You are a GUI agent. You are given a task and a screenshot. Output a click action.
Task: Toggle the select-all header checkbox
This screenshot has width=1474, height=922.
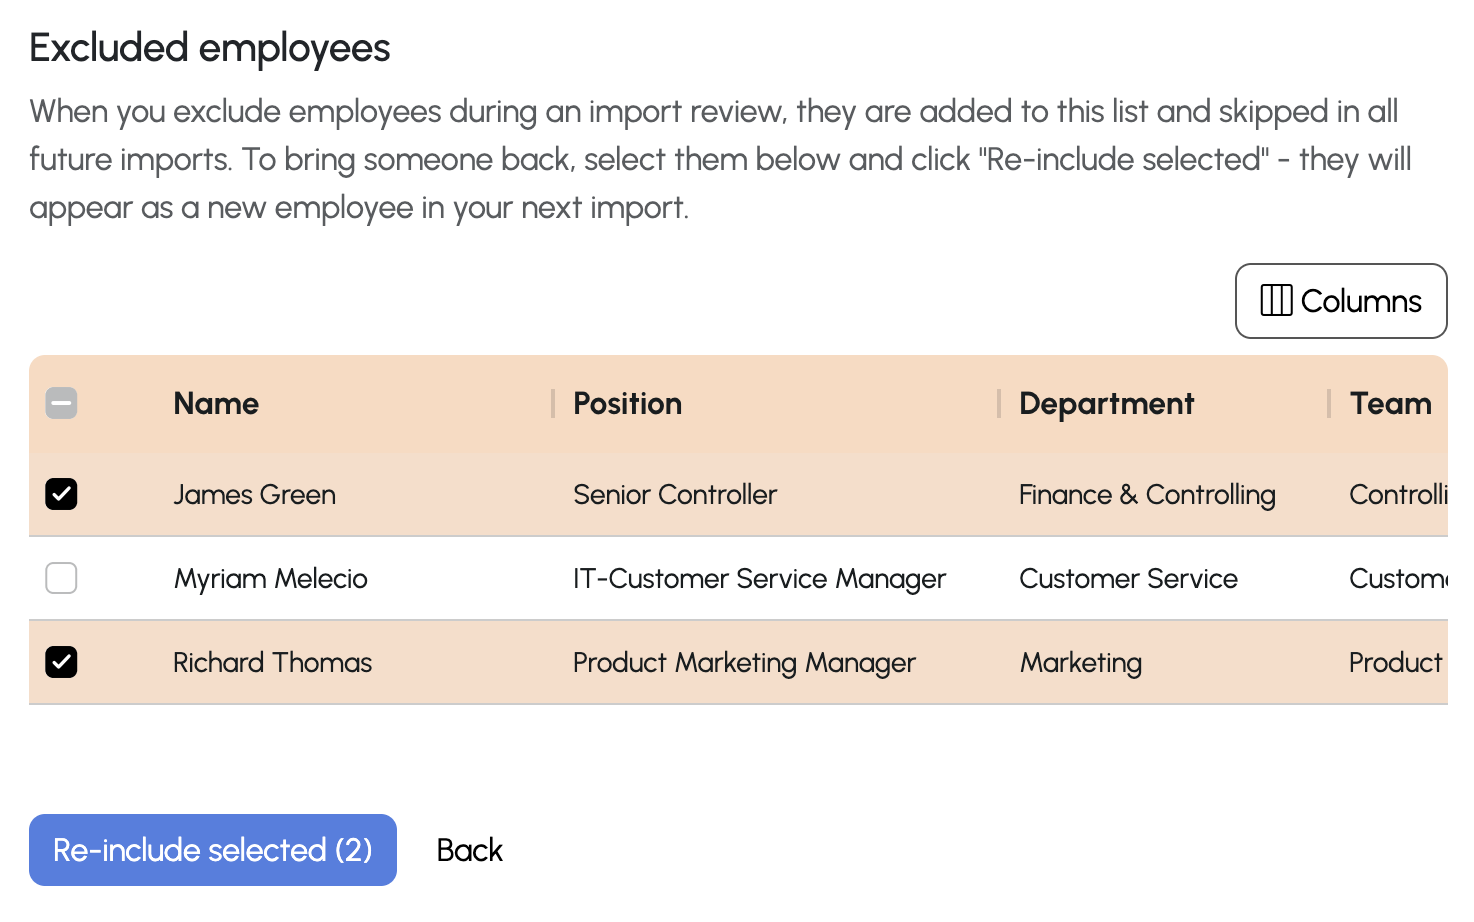tap(61, 404)
